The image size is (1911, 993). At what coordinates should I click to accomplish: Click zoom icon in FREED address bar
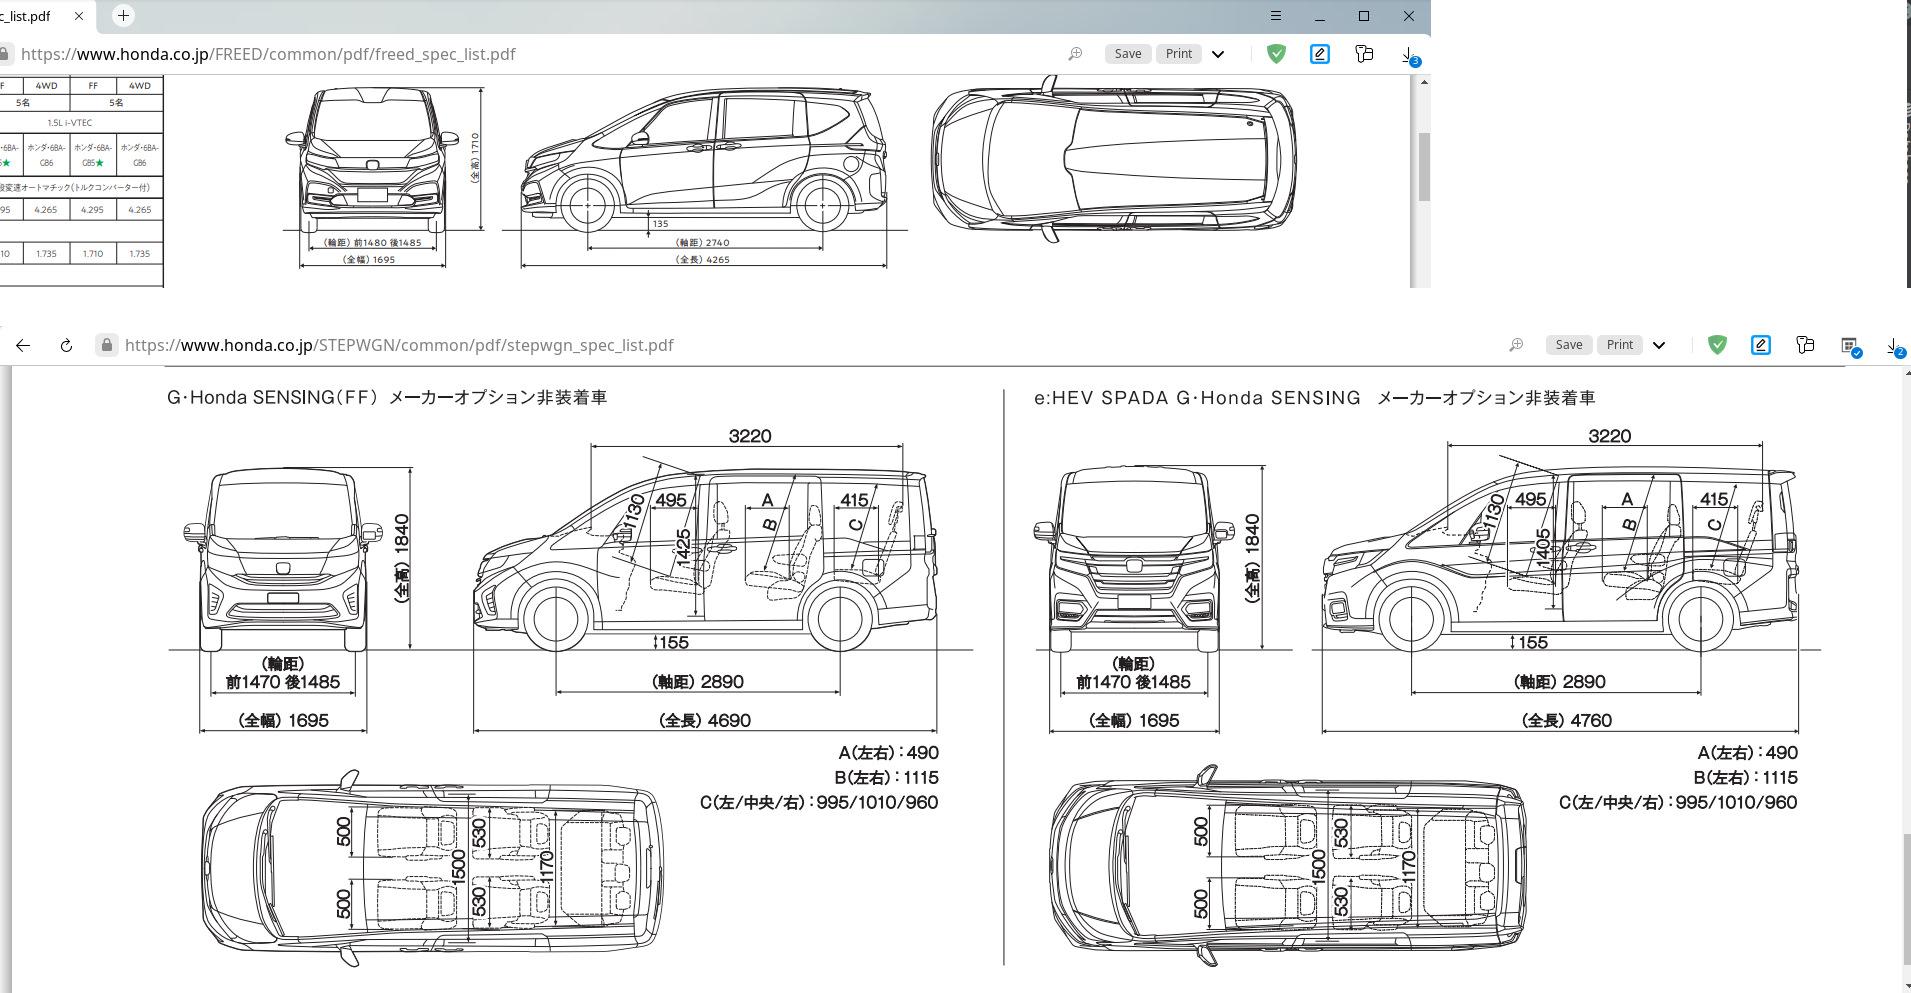(1075, 54)
